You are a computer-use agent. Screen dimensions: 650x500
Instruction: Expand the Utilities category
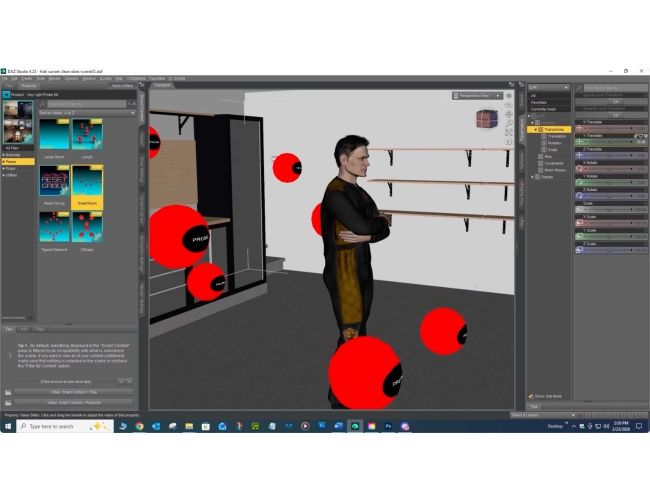[4, 175]
